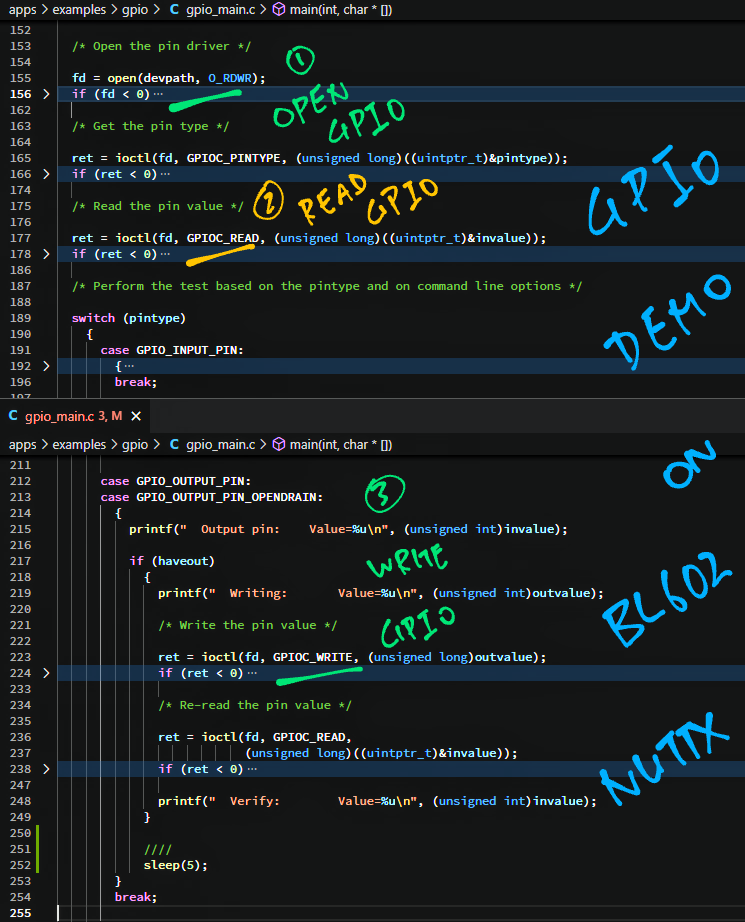Expand the folded code at line 178
Image resolution: width=745 pixels, height=922 pixels.
tap(46, 254)
